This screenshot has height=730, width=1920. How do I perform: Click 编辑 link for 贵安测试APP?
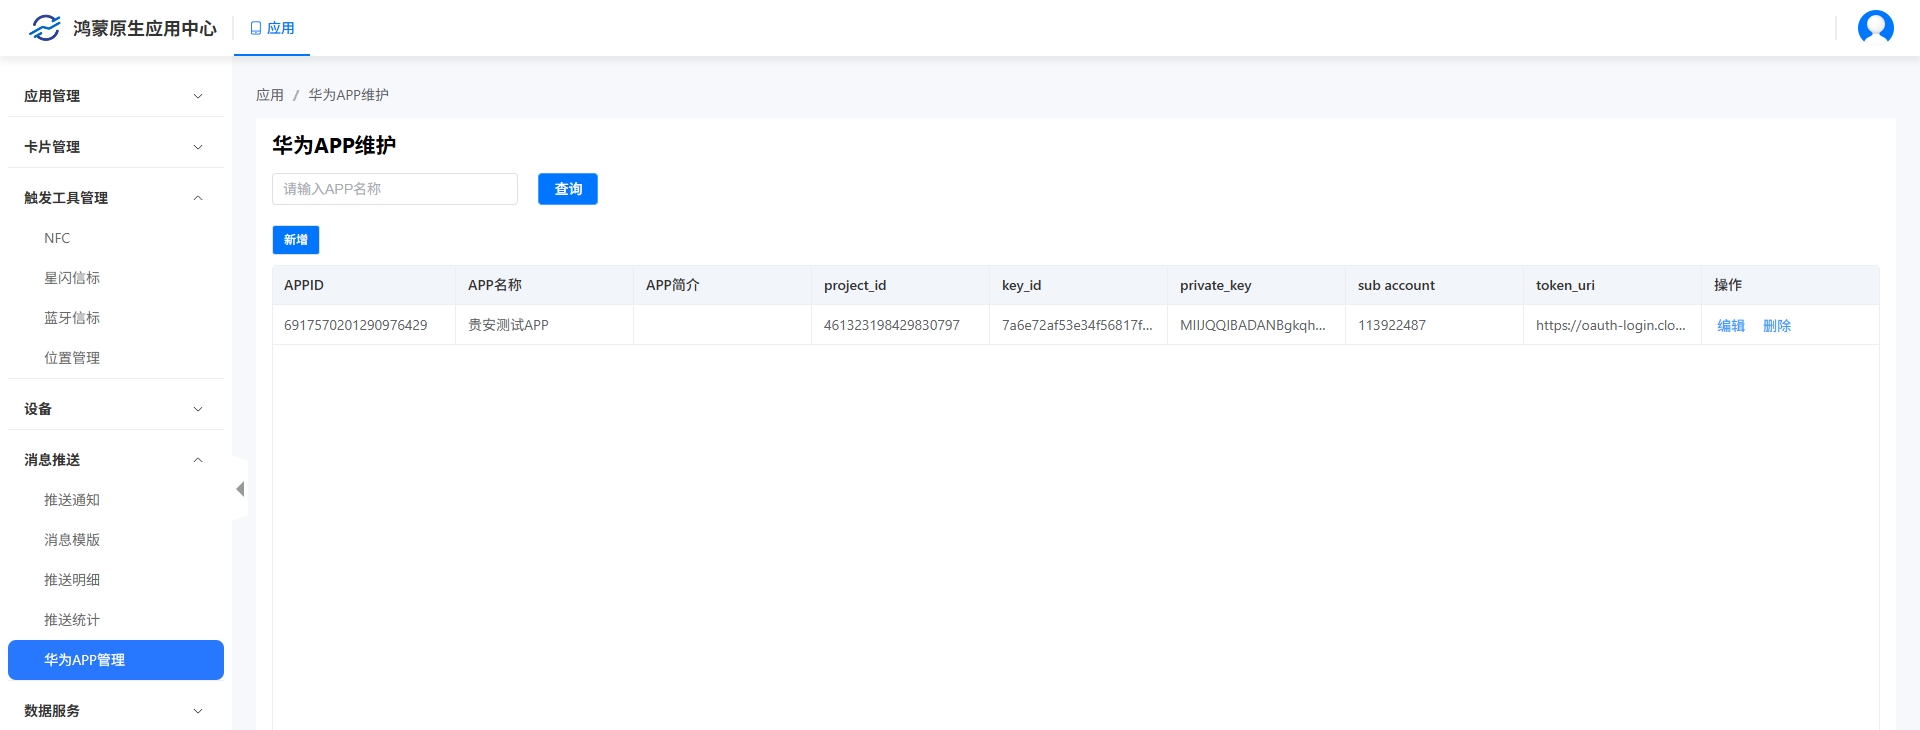(1731, 325)
